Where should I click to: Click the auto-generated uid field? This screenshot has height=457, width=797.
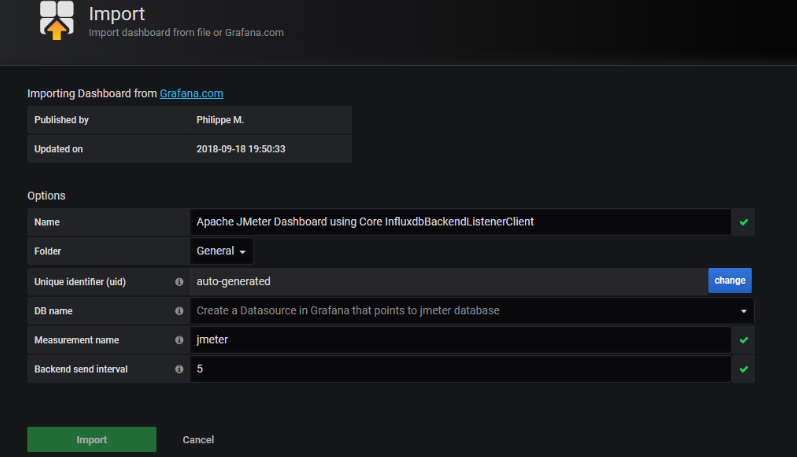tap(449, 282)
